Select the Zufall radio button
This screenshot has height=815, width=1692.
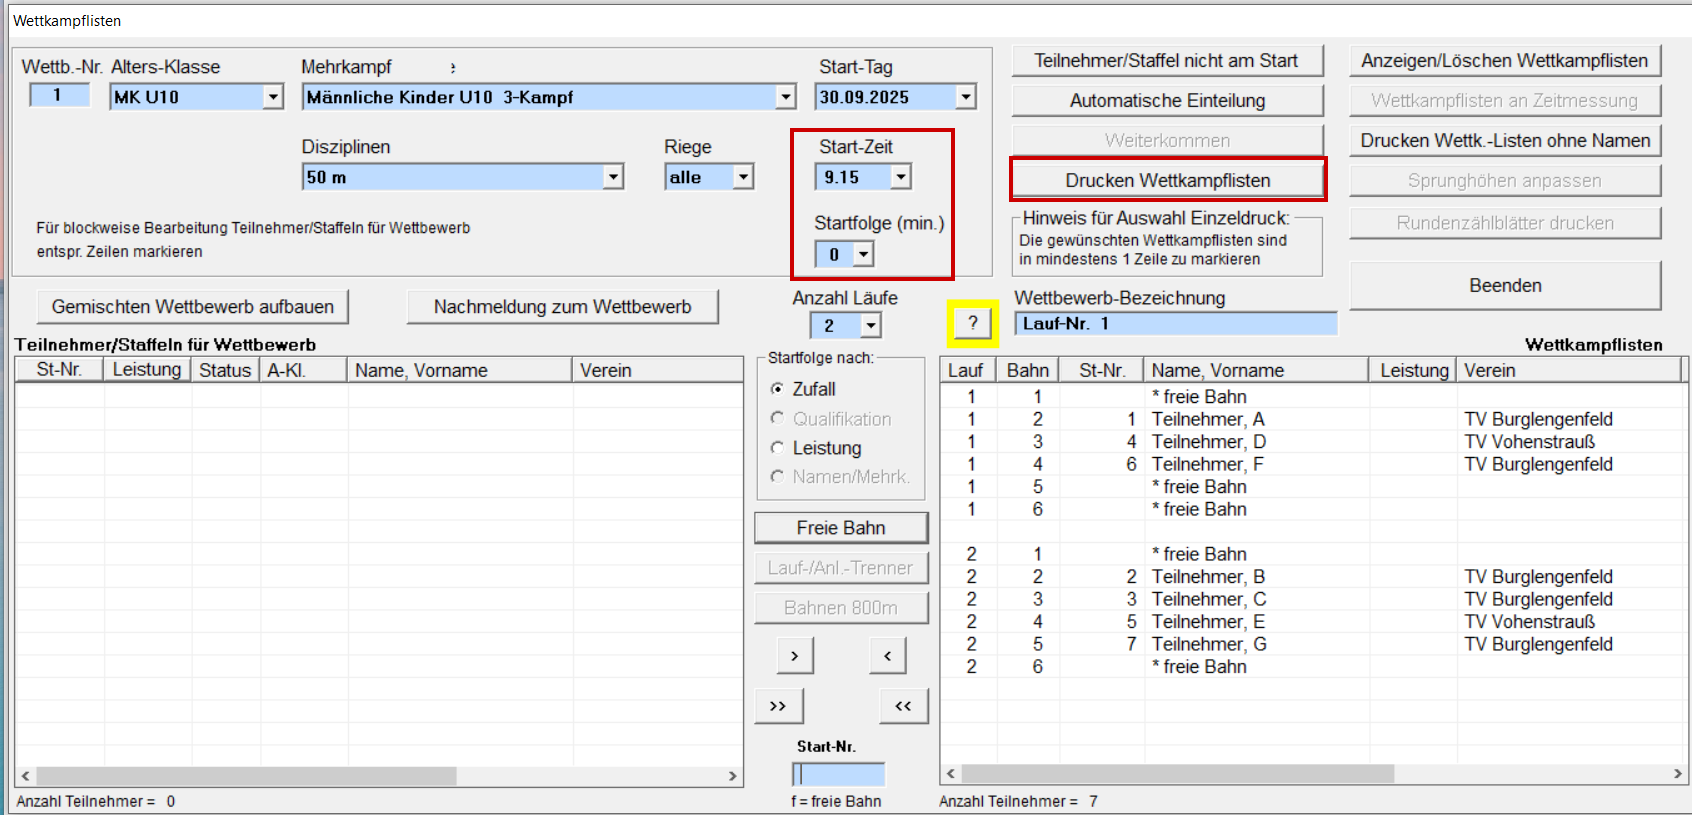click(x=777, y=389)
